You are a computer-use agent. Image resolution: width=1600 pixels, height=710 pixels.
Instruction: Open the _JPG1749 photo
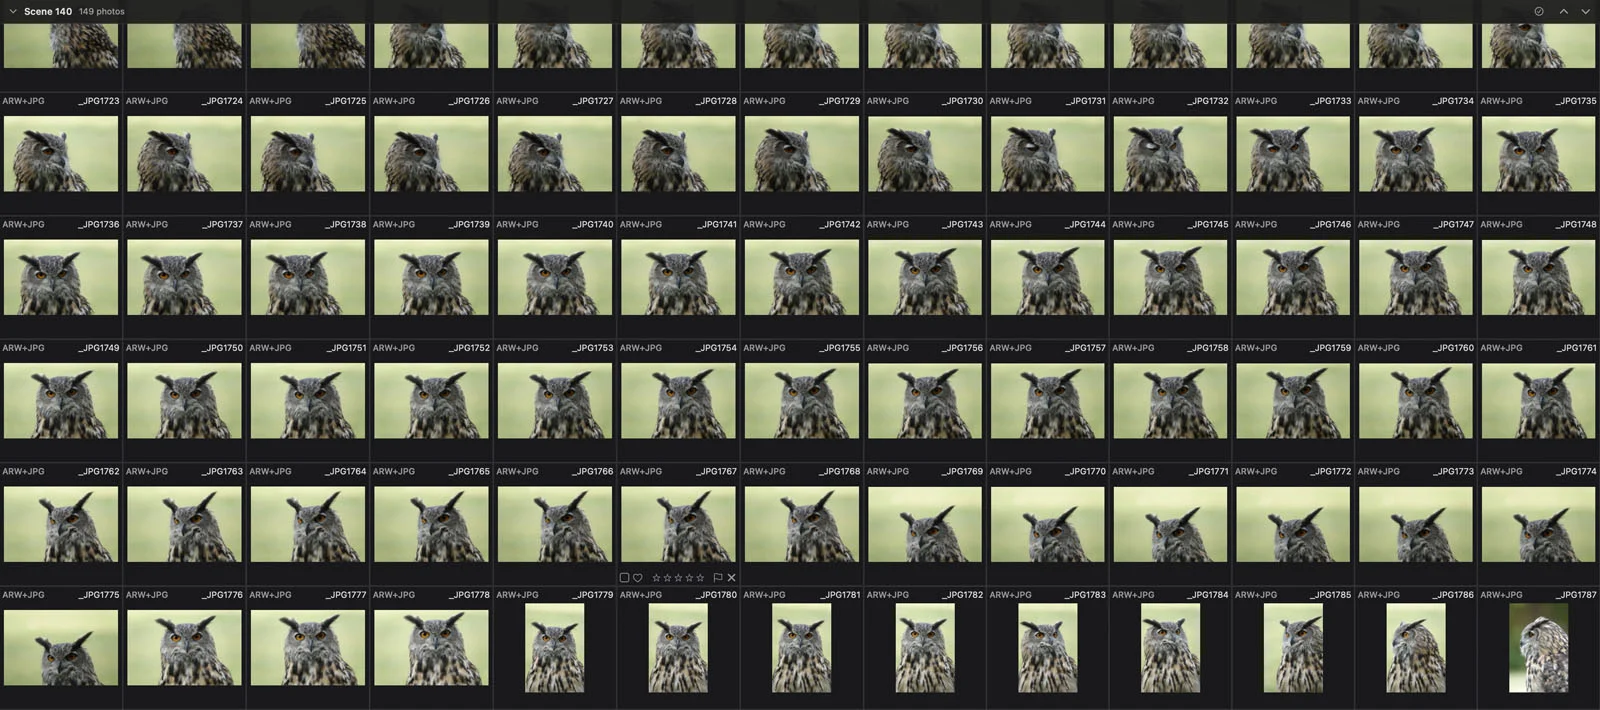61,401
